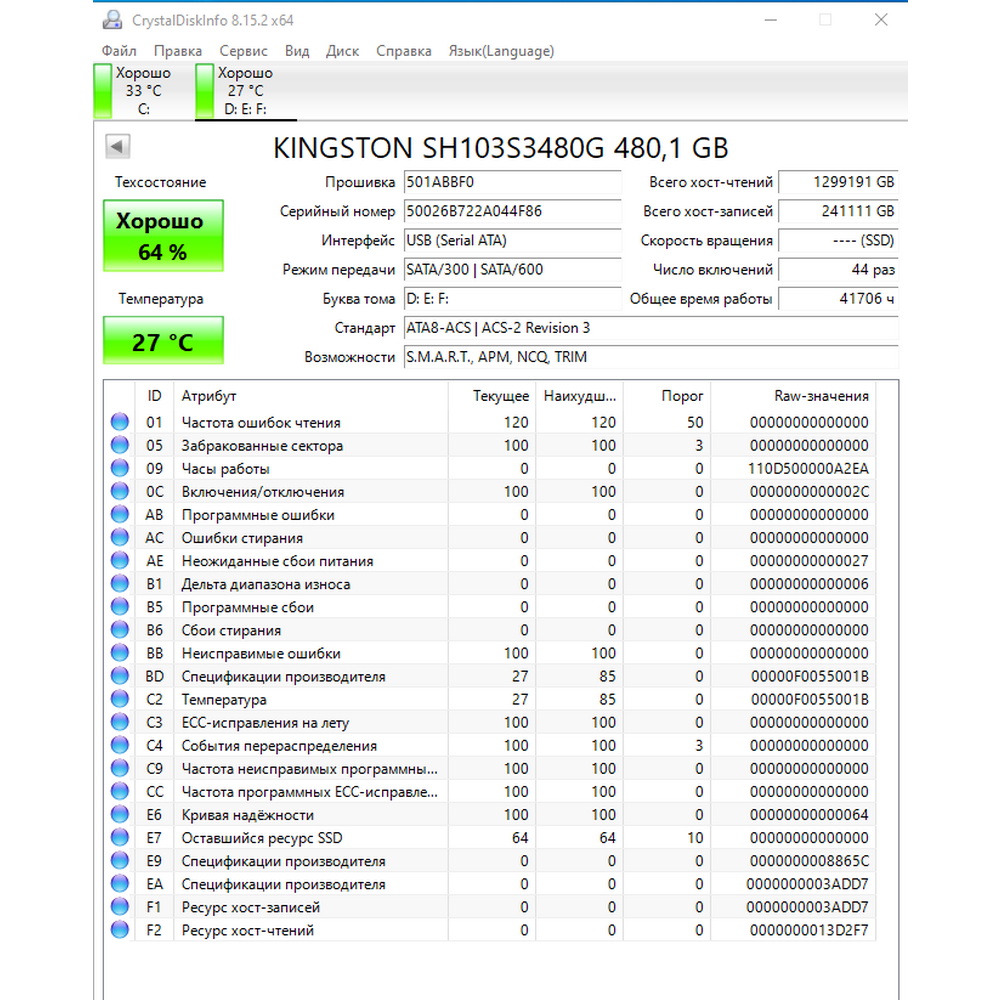
Task: Click the Интерфейс field USB (Serial ATA)
Action: point(512,240)
